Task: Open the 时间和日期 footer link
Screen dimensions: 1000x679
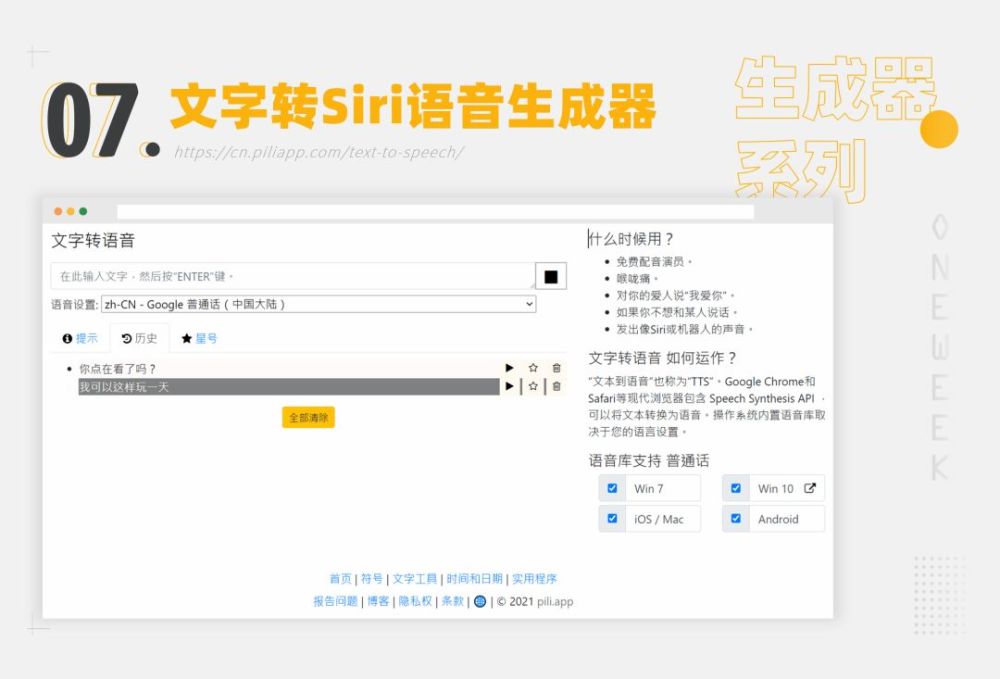Action: pos(474,579)
